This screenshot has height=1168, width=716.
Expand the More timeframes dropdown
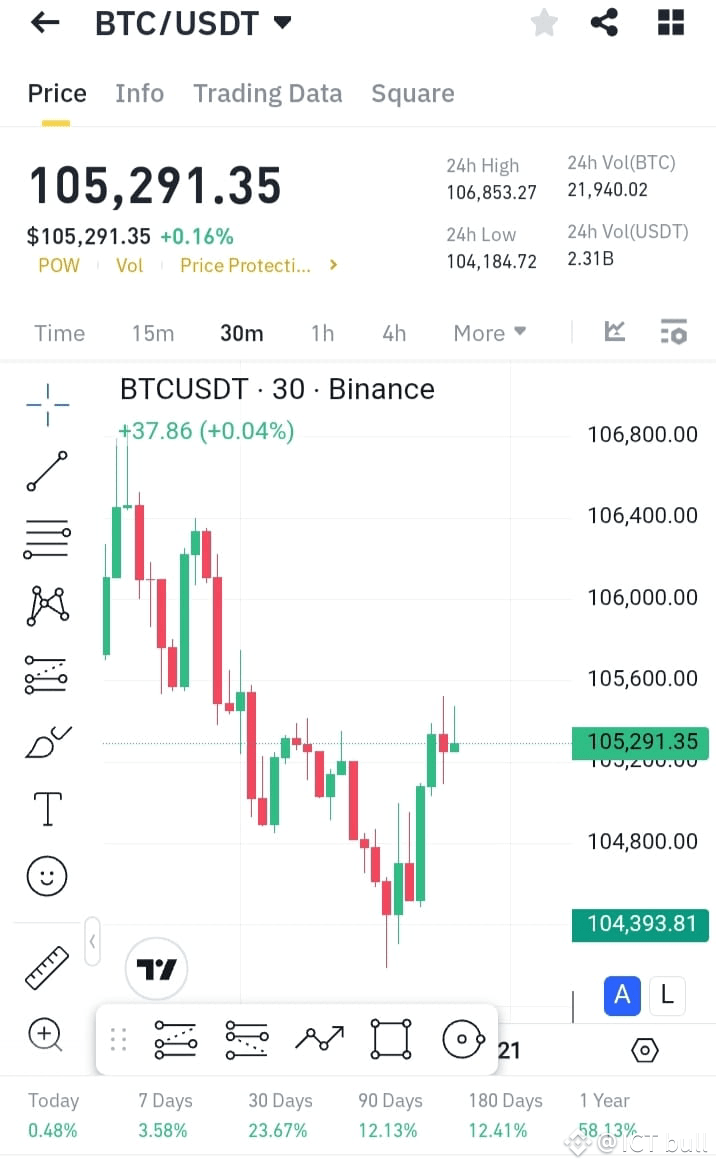(489, 332)
